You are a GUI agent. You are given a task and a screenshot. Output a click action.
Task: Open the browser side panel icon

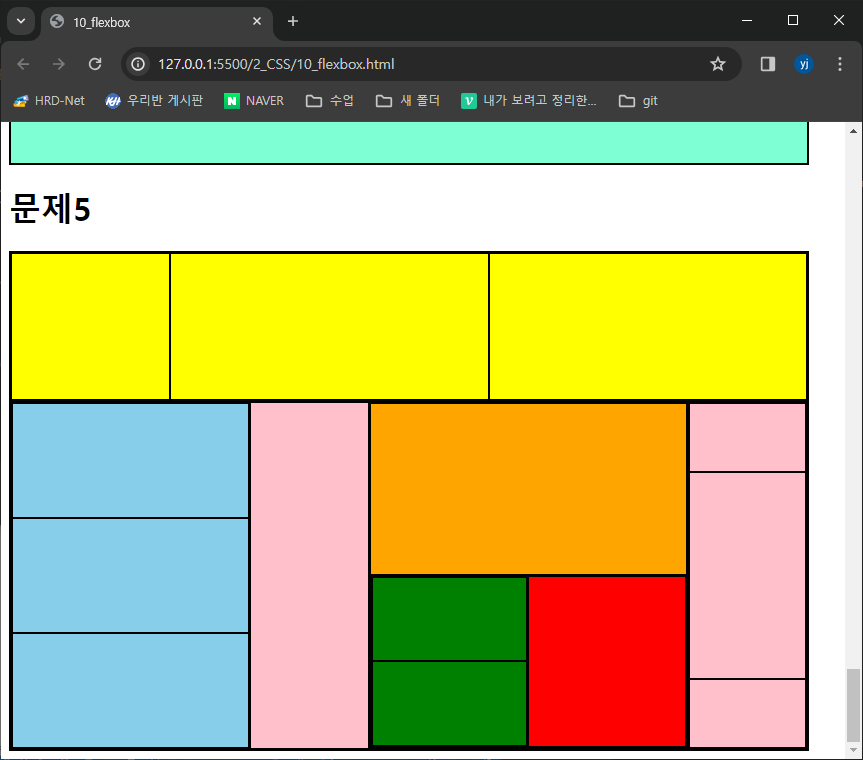point(766,63)
